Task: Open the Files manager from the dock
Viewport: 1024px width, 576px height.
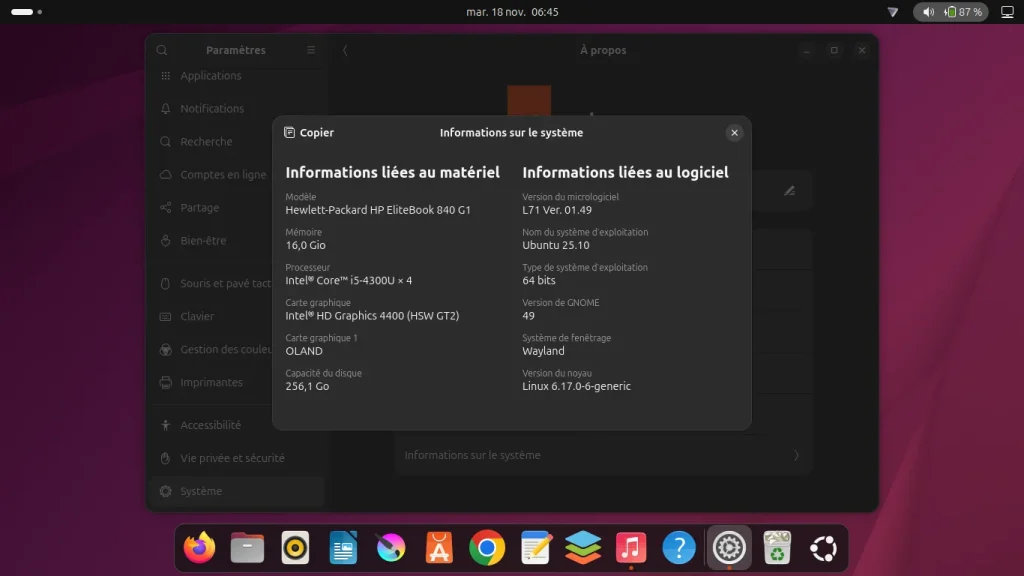Action: click(x=248, y=547)
